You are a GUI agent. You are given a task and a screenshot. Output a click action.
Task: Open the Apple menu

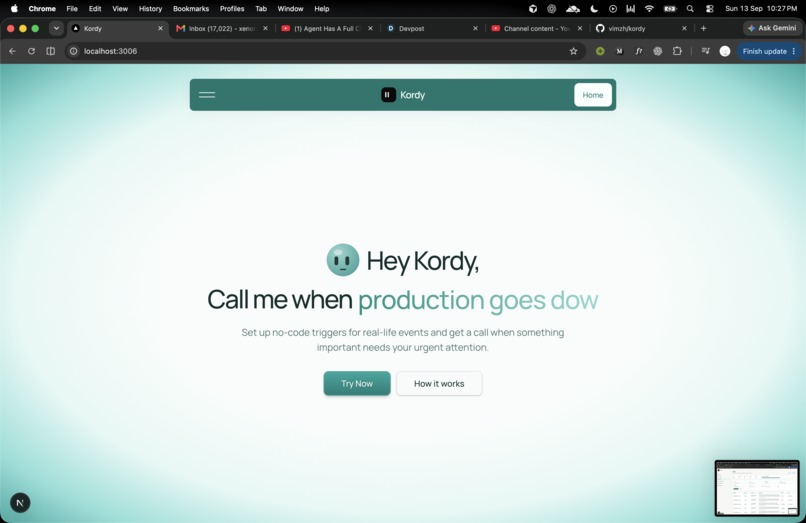14,8
